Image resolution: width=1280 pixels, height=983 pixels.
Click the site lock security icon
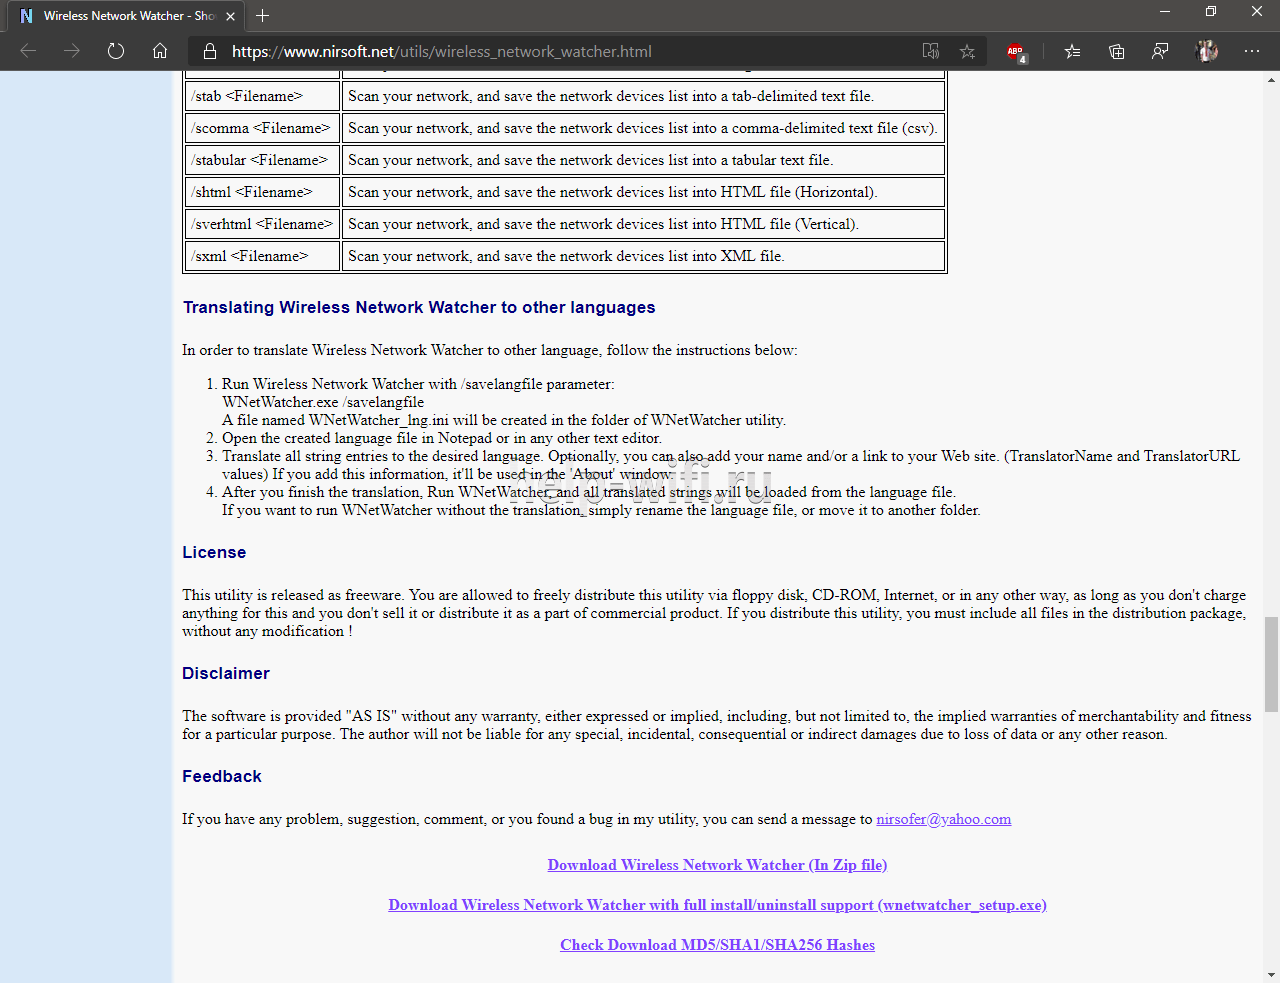tap(209, 51)
